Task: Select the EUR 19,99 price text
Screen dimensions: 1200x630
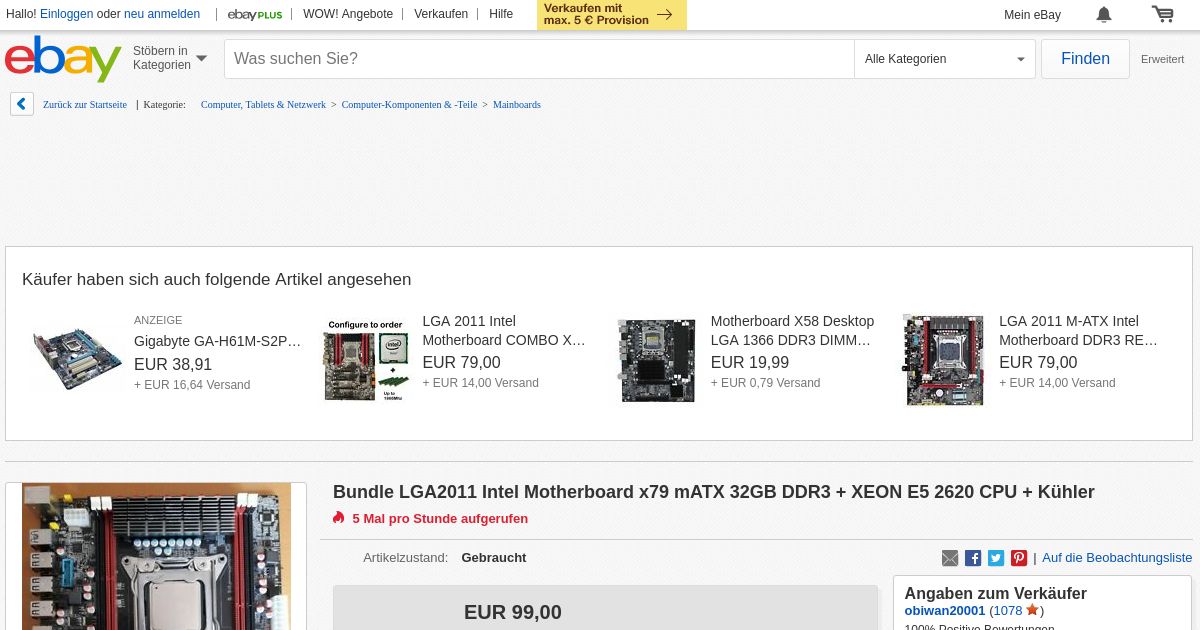Action: (x=750, y=363)
